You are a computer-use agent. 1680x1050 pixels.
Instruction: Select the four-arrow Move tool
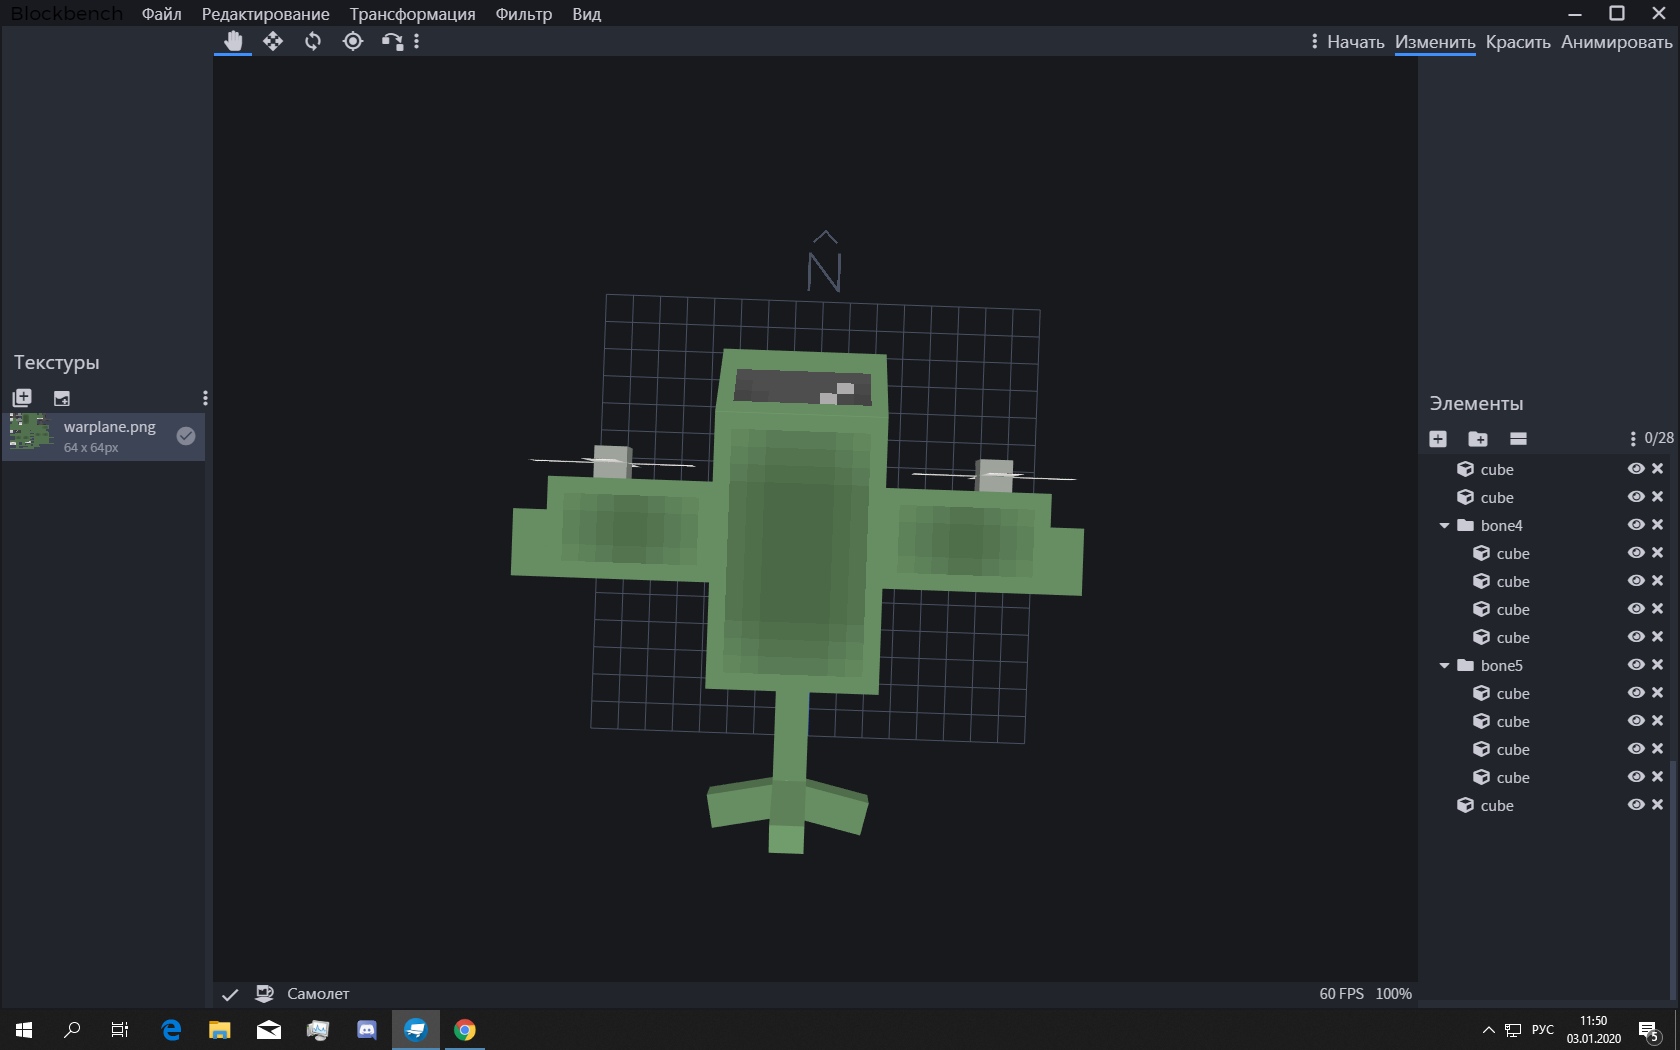point(273,41)
